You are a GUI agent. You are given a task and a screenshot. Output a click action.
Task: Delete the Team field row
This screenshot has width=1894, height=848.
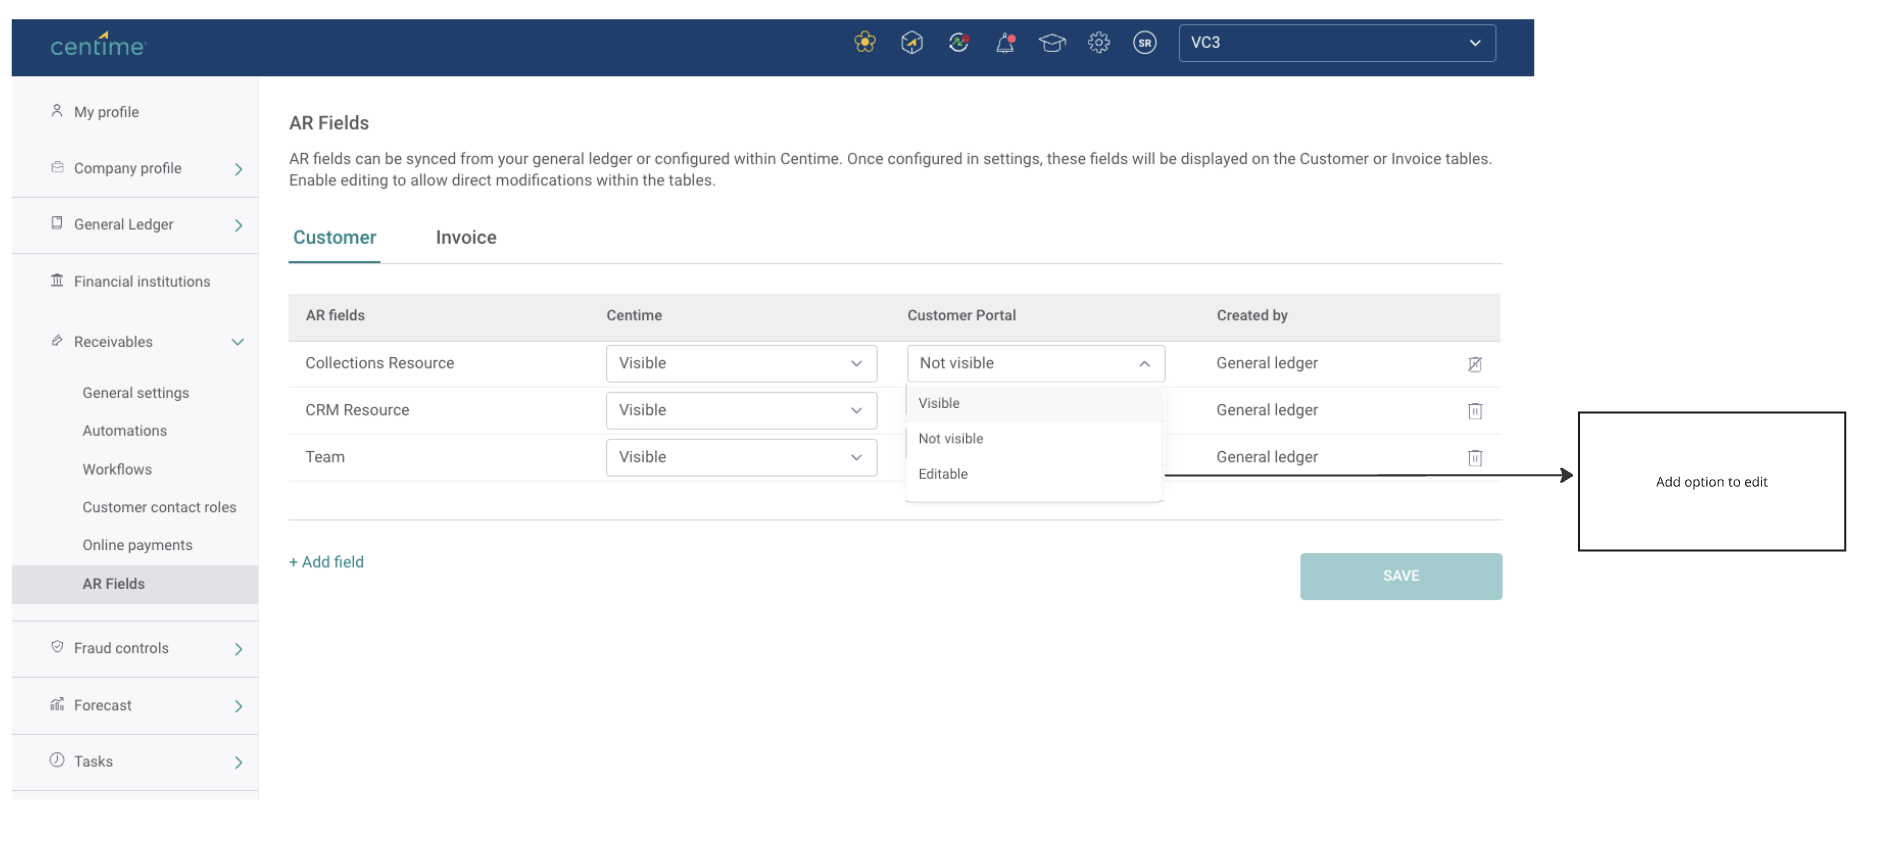[1474, 458]
